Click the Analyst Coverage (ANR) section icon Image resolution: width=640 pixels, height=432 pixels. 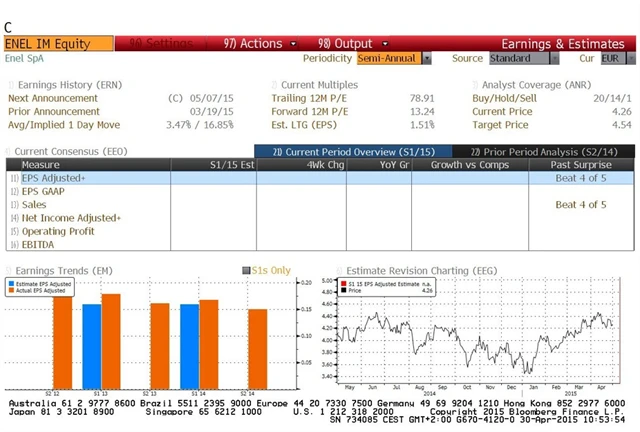point(475,86)
